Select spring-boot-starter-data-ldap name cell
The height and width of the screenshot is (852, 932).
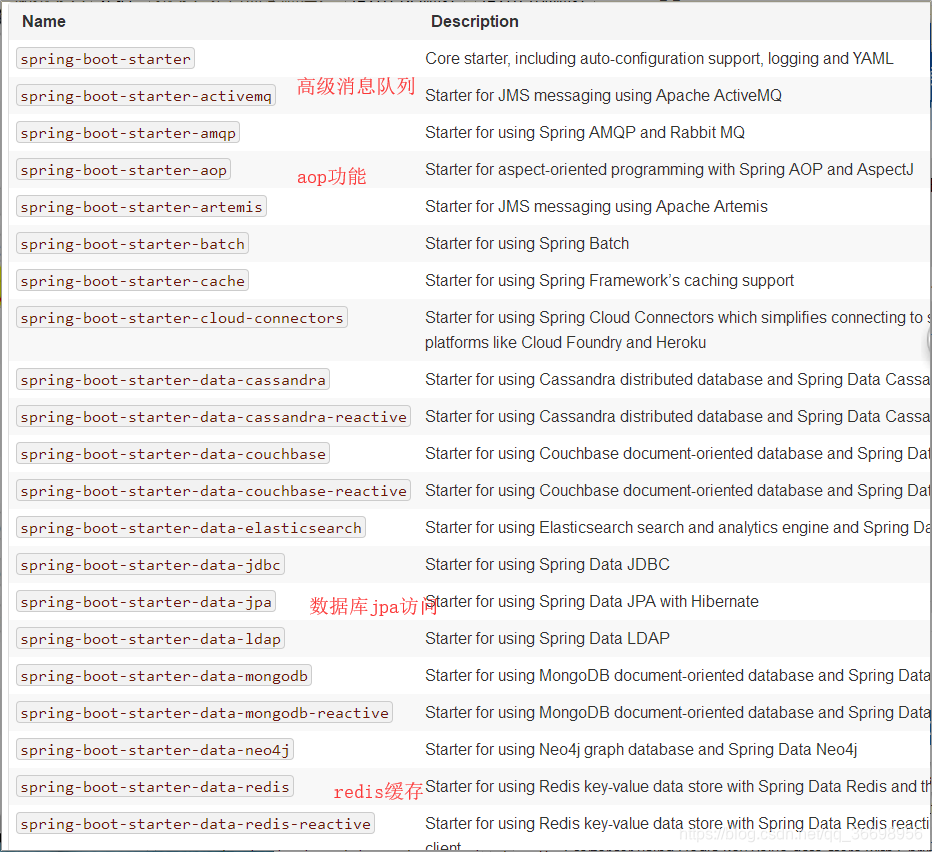(x=150, y=638)
